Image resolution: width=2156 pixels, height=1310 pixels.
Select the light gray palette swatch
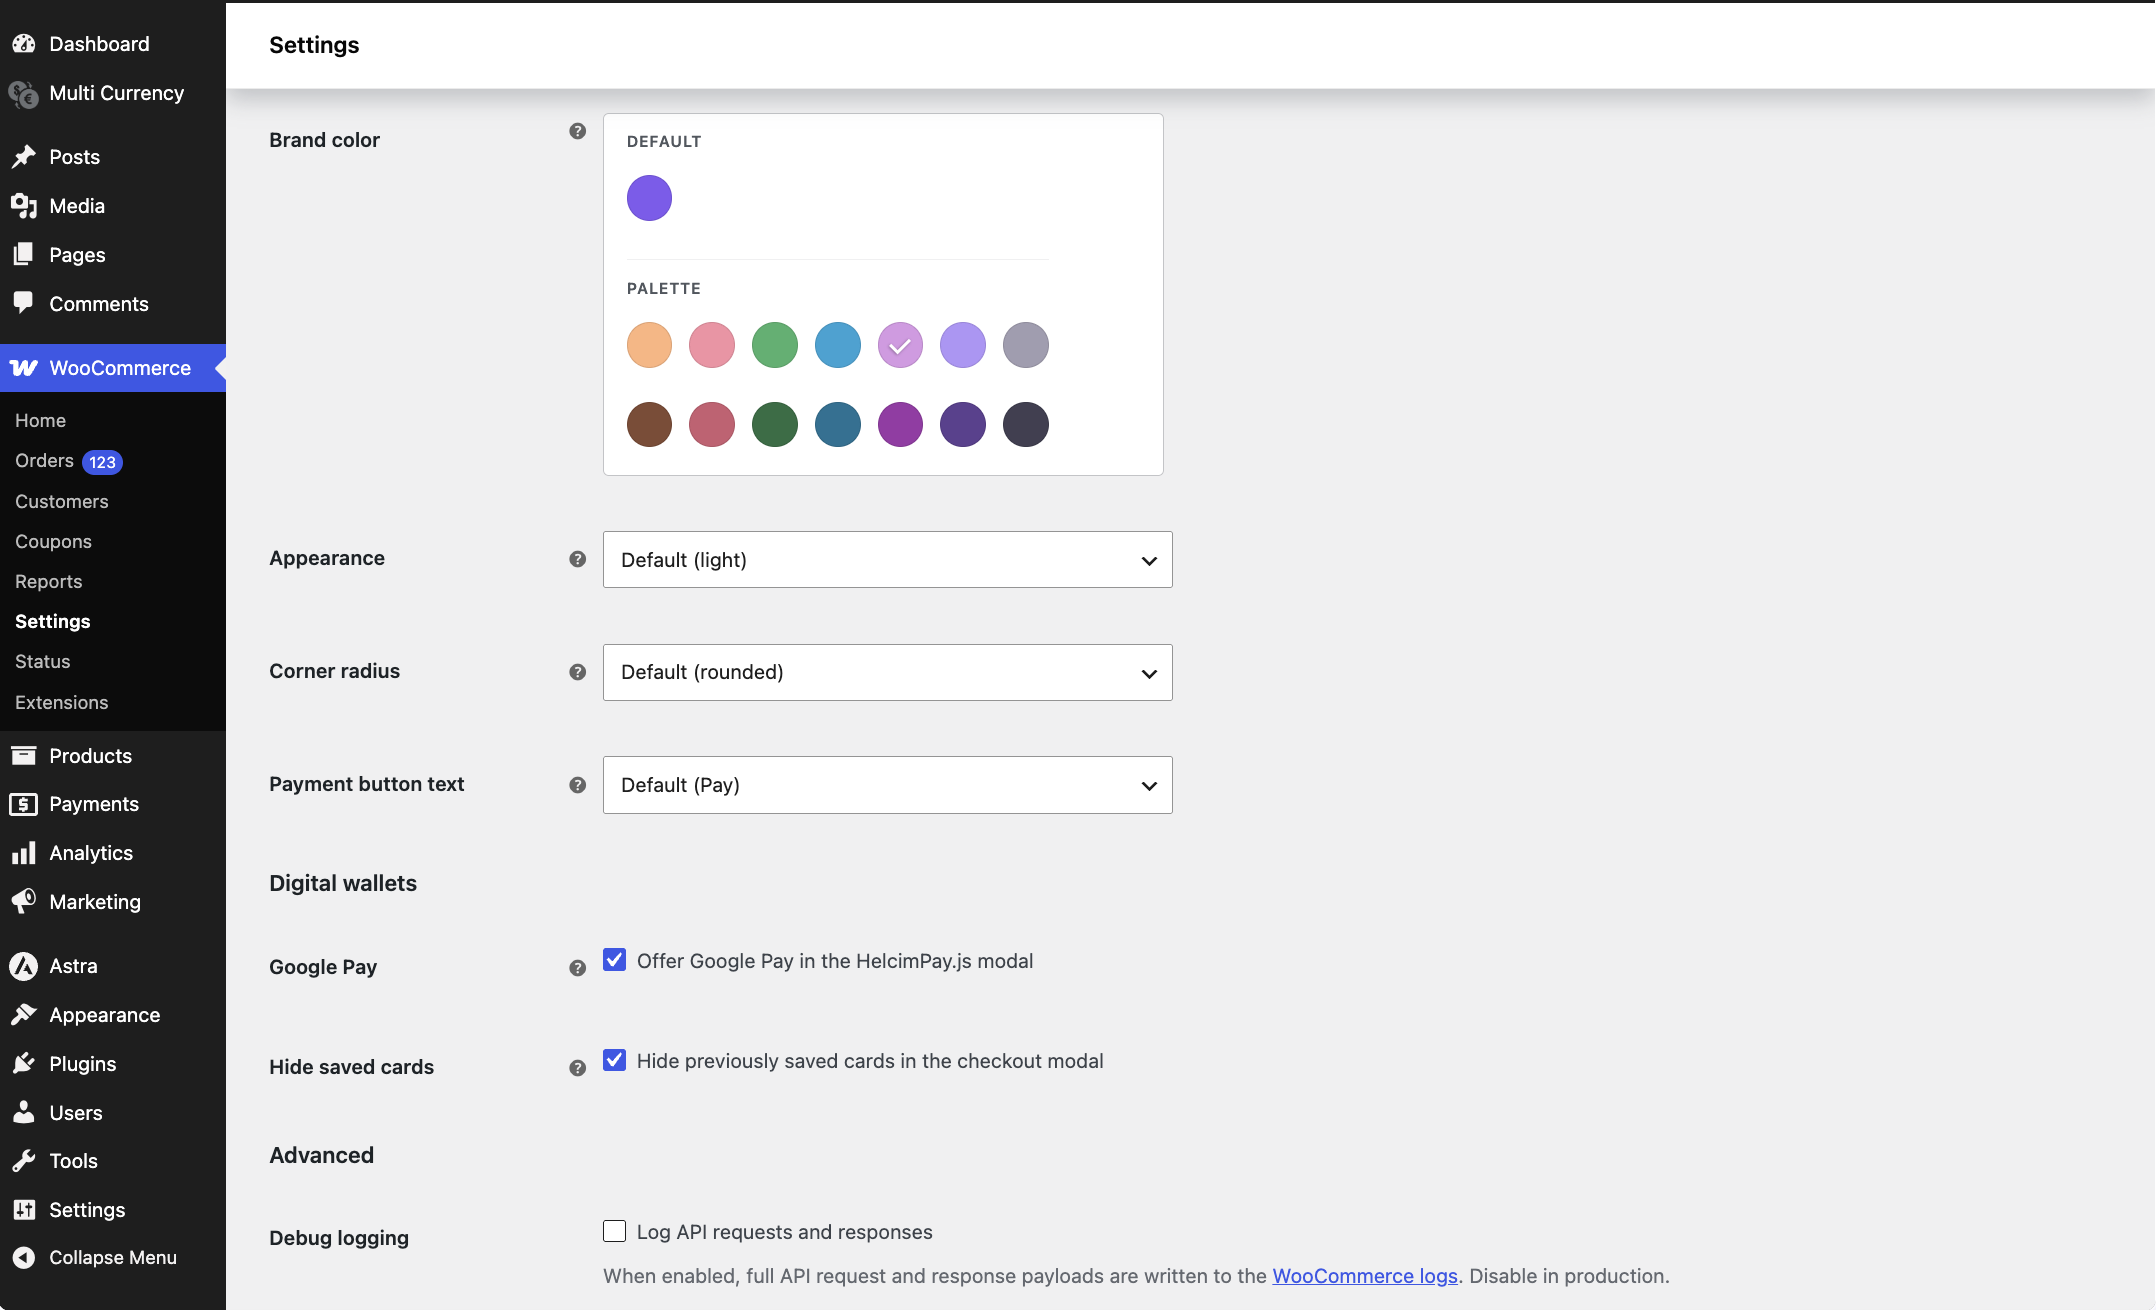(1026, 345)
